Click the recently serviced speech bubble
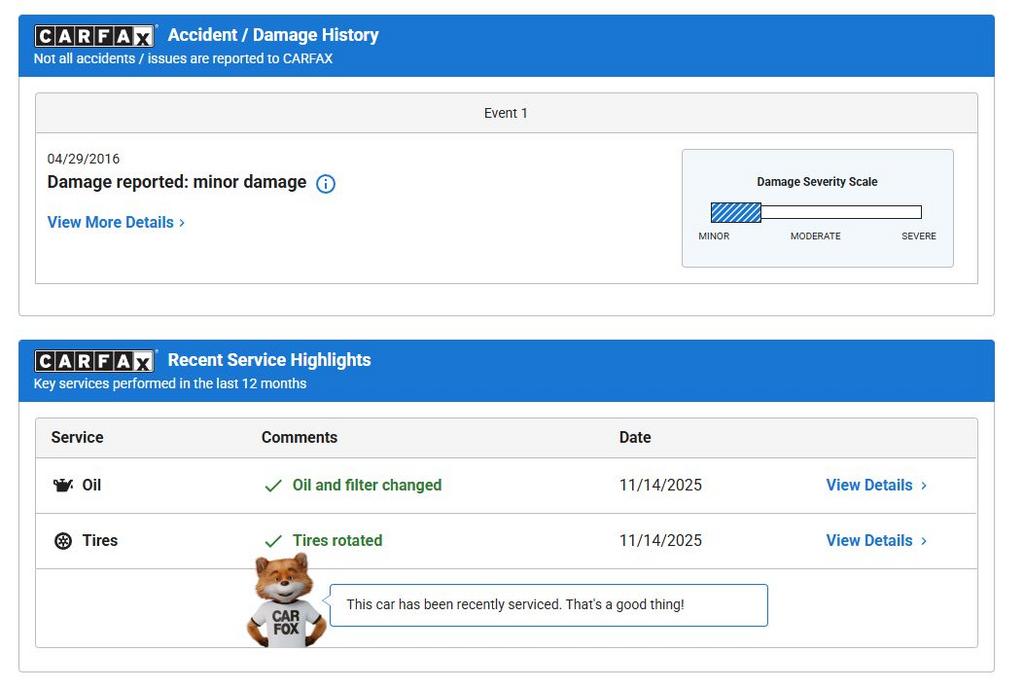 (x=548, y=605)
